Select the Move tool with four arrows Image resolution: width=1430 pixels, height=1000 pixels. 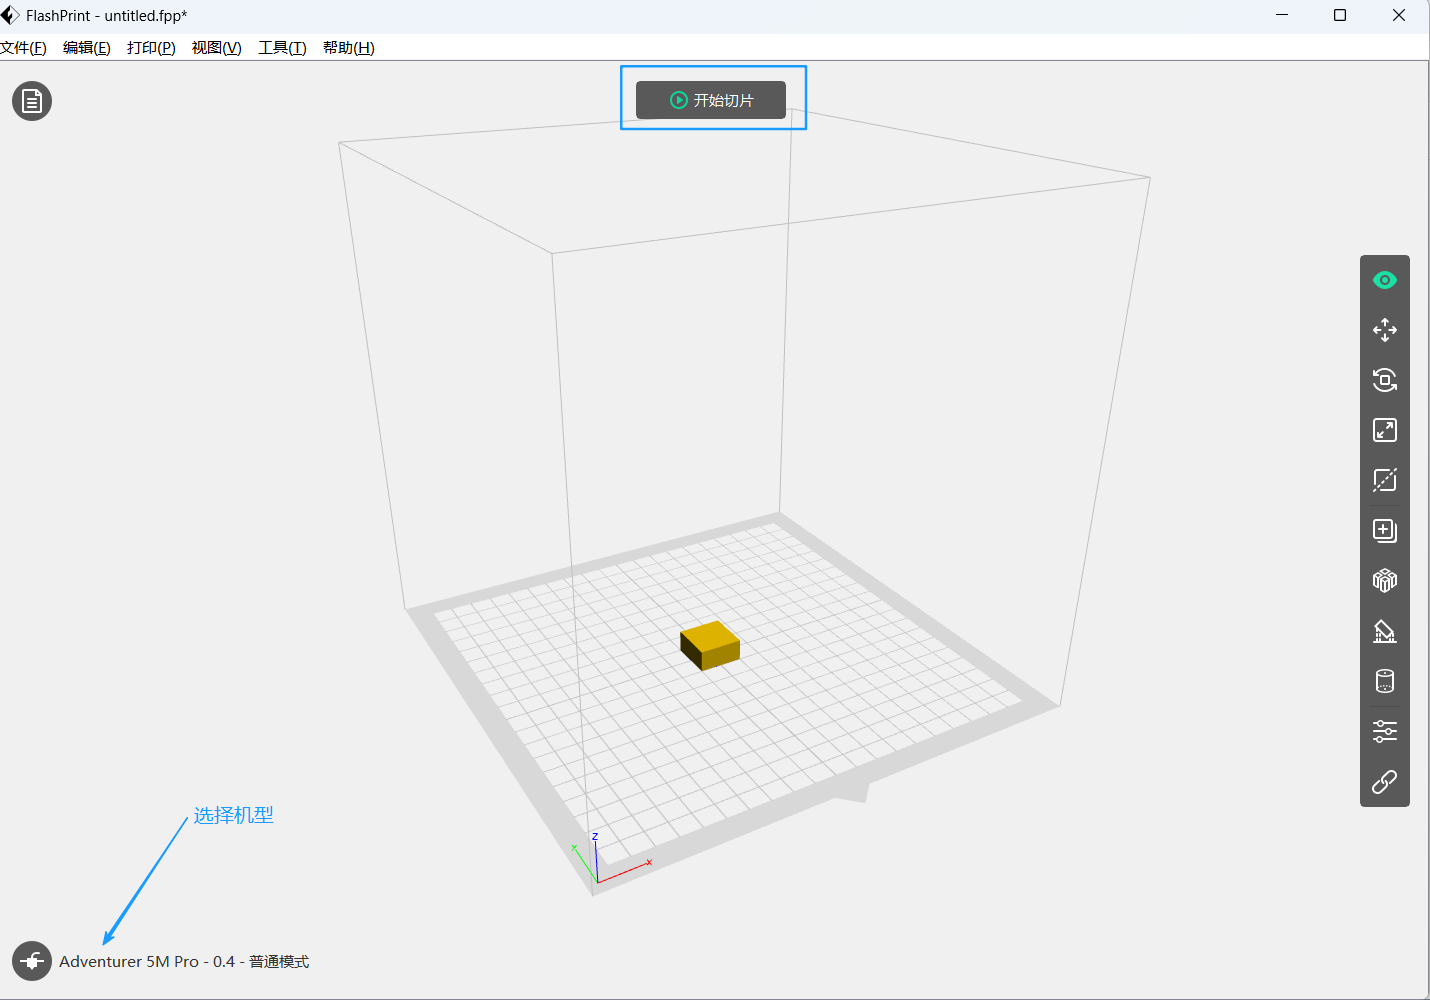(x=1384, y=330)
